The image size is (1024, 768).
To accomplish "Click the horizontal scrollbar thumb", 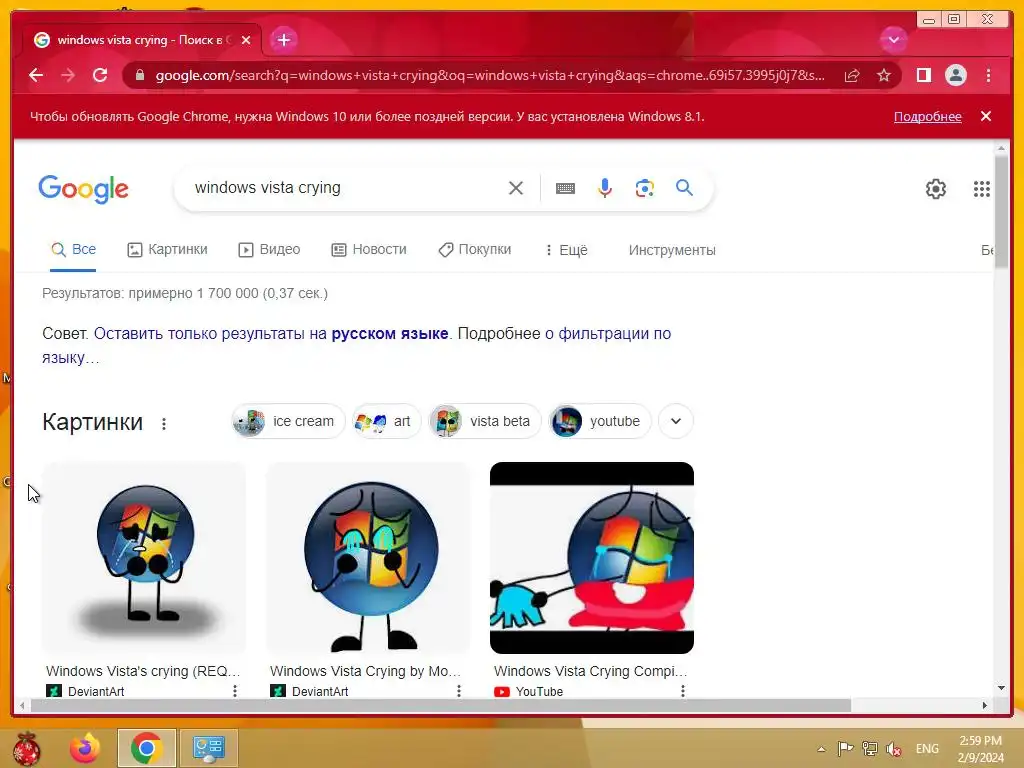I will [x=441, y=705].
